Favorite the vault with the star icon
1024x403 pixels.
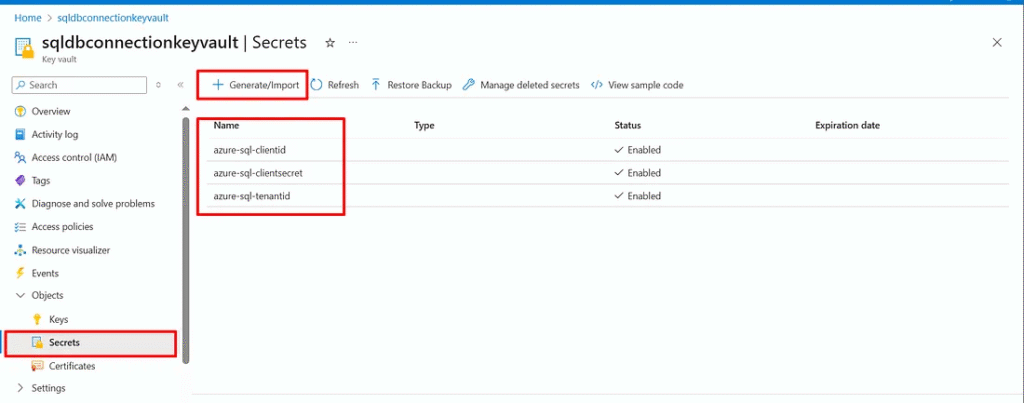[330, 42]
